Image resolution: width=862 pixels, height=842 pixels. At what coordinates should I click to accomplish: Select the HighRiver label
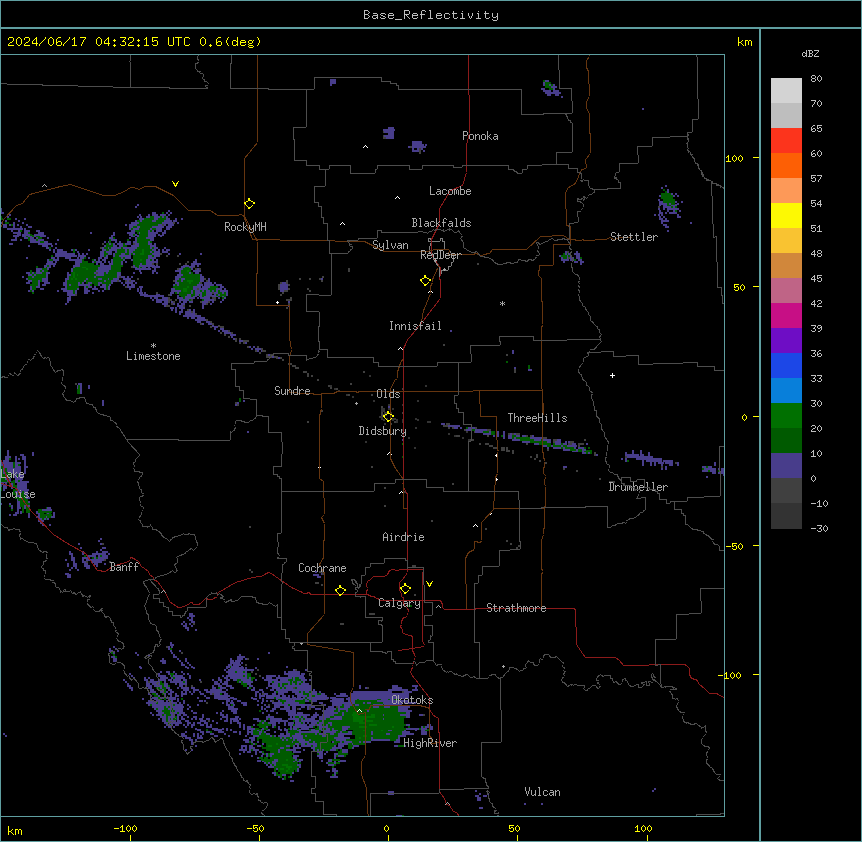[430, 743]
